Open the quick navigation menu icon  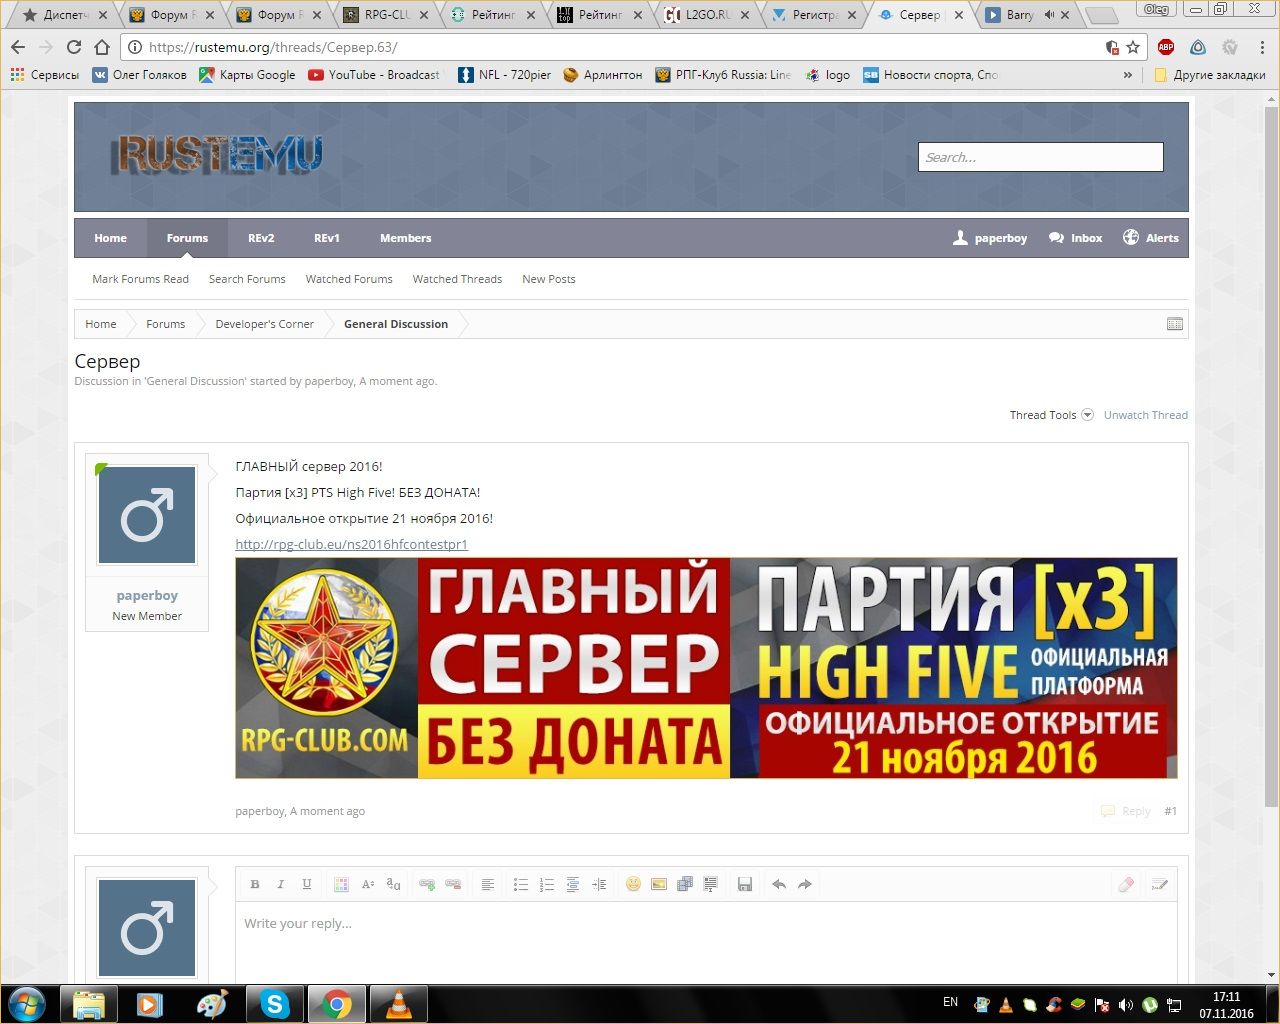click(1175, 324)
